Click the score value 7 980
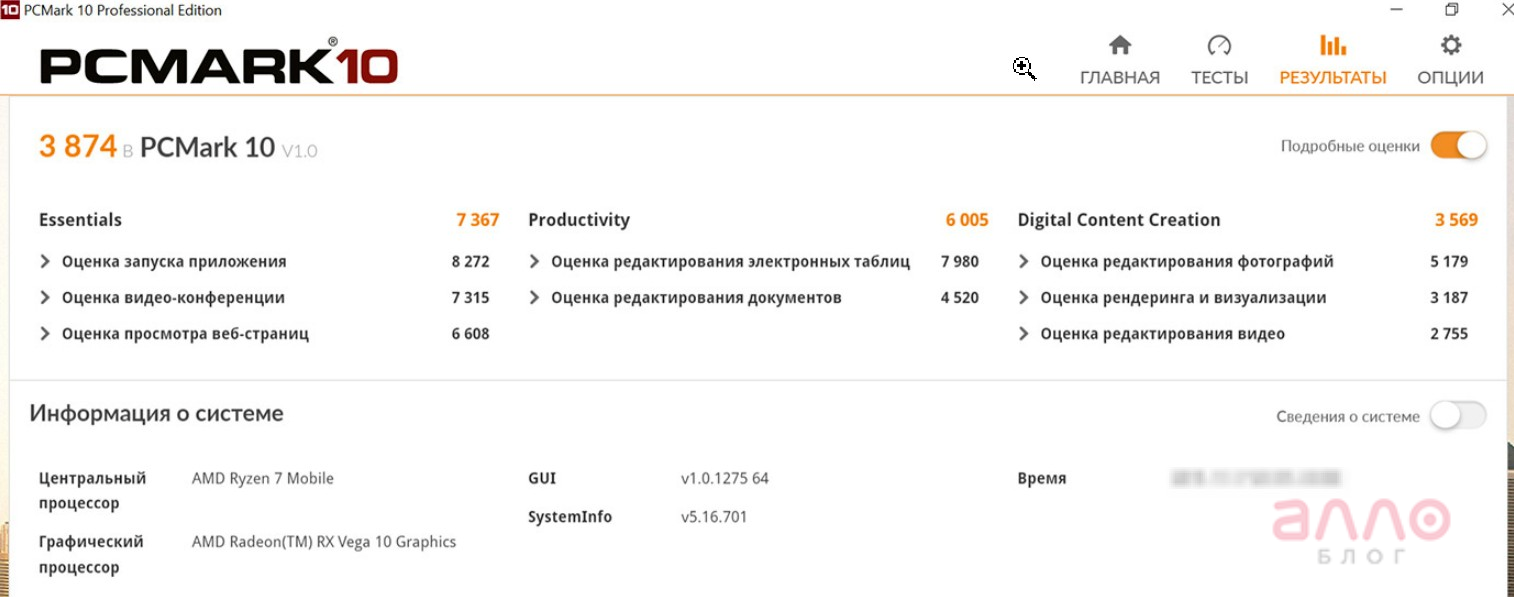The image size is (1514, 597). coord(960,262)
